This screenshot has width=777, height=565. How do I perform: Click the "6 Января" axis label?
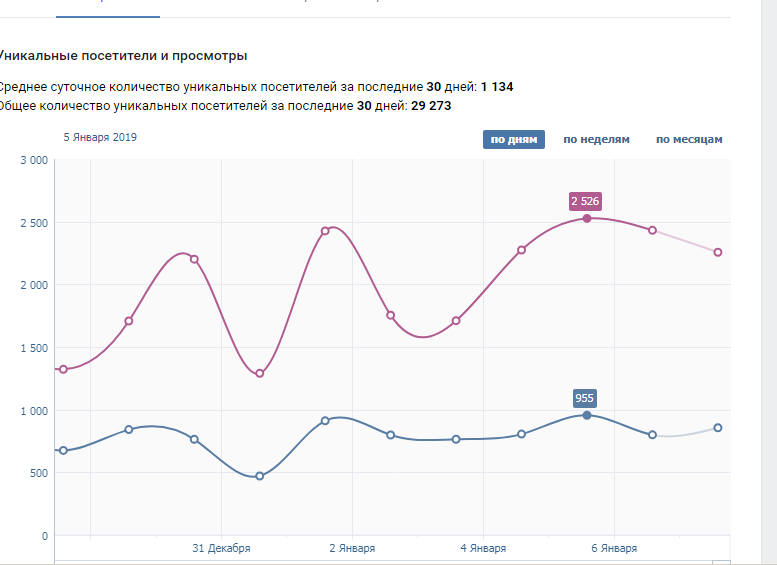click(614, 548)
